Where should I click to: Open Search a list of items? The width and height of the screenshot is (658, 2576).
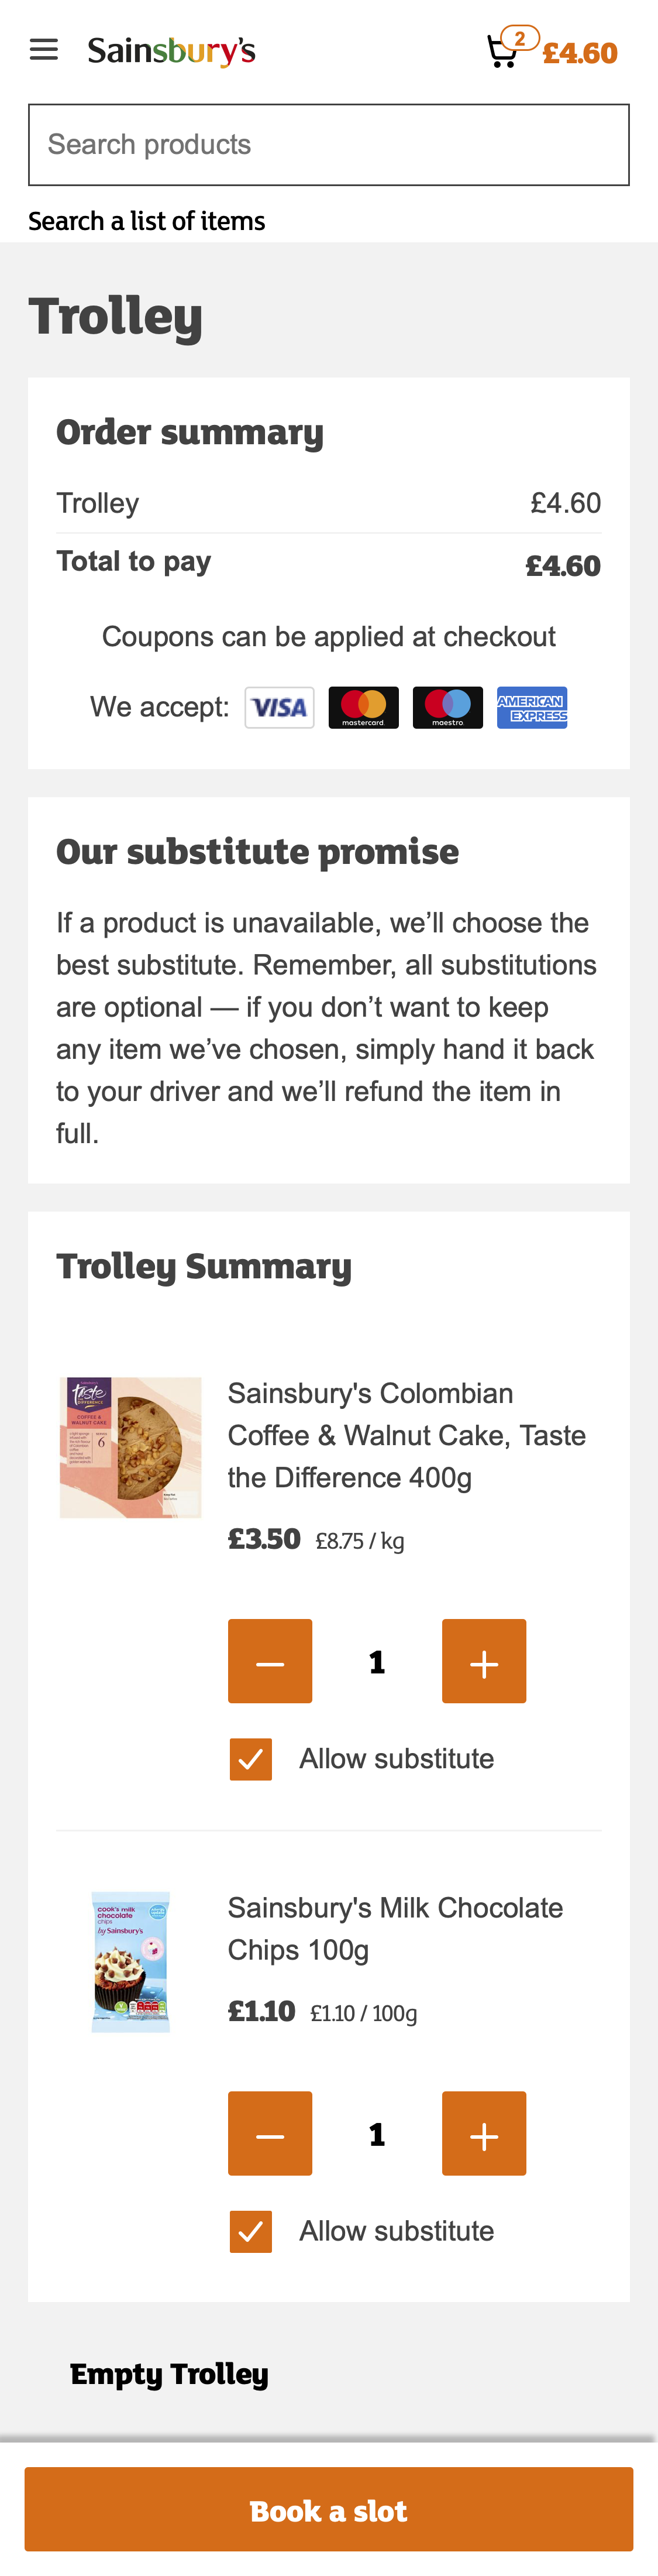(146, 221)
